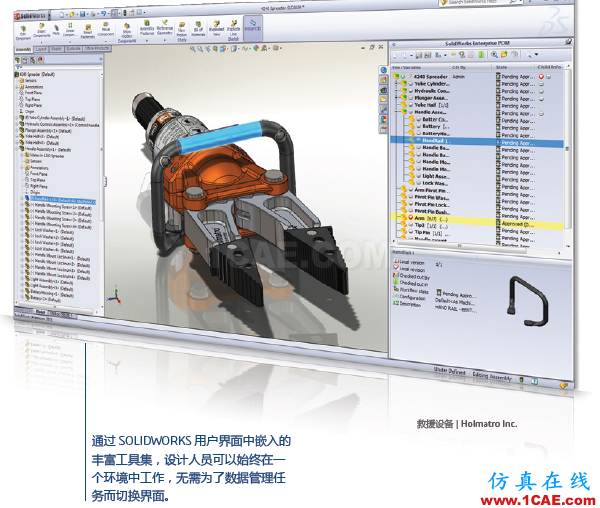Collapse Hydraulic Con... node in PDM tree
This screenshot has height=508, width=600.
[397, 90]
